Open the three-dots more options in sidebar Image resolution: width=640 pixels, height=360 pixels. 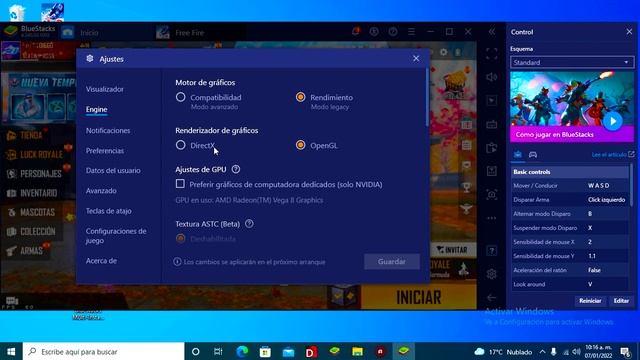492,218
